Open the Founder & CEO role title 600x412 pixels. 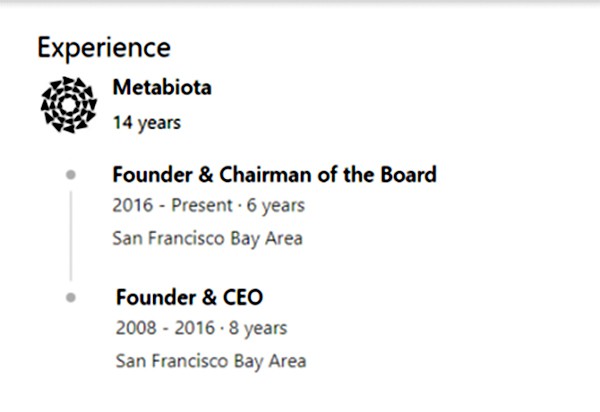coord(189,297)
